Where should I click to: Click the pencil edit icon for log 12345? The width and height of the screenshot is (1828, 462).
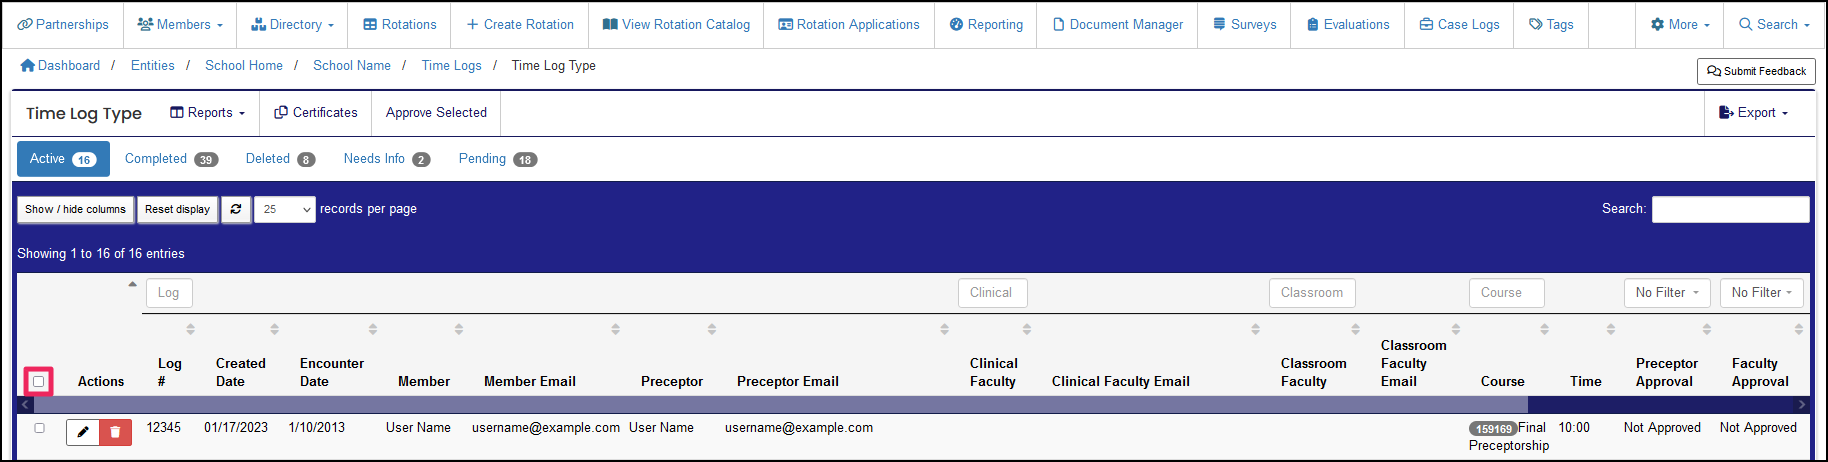pyautogui.click(x=83, y=432)
